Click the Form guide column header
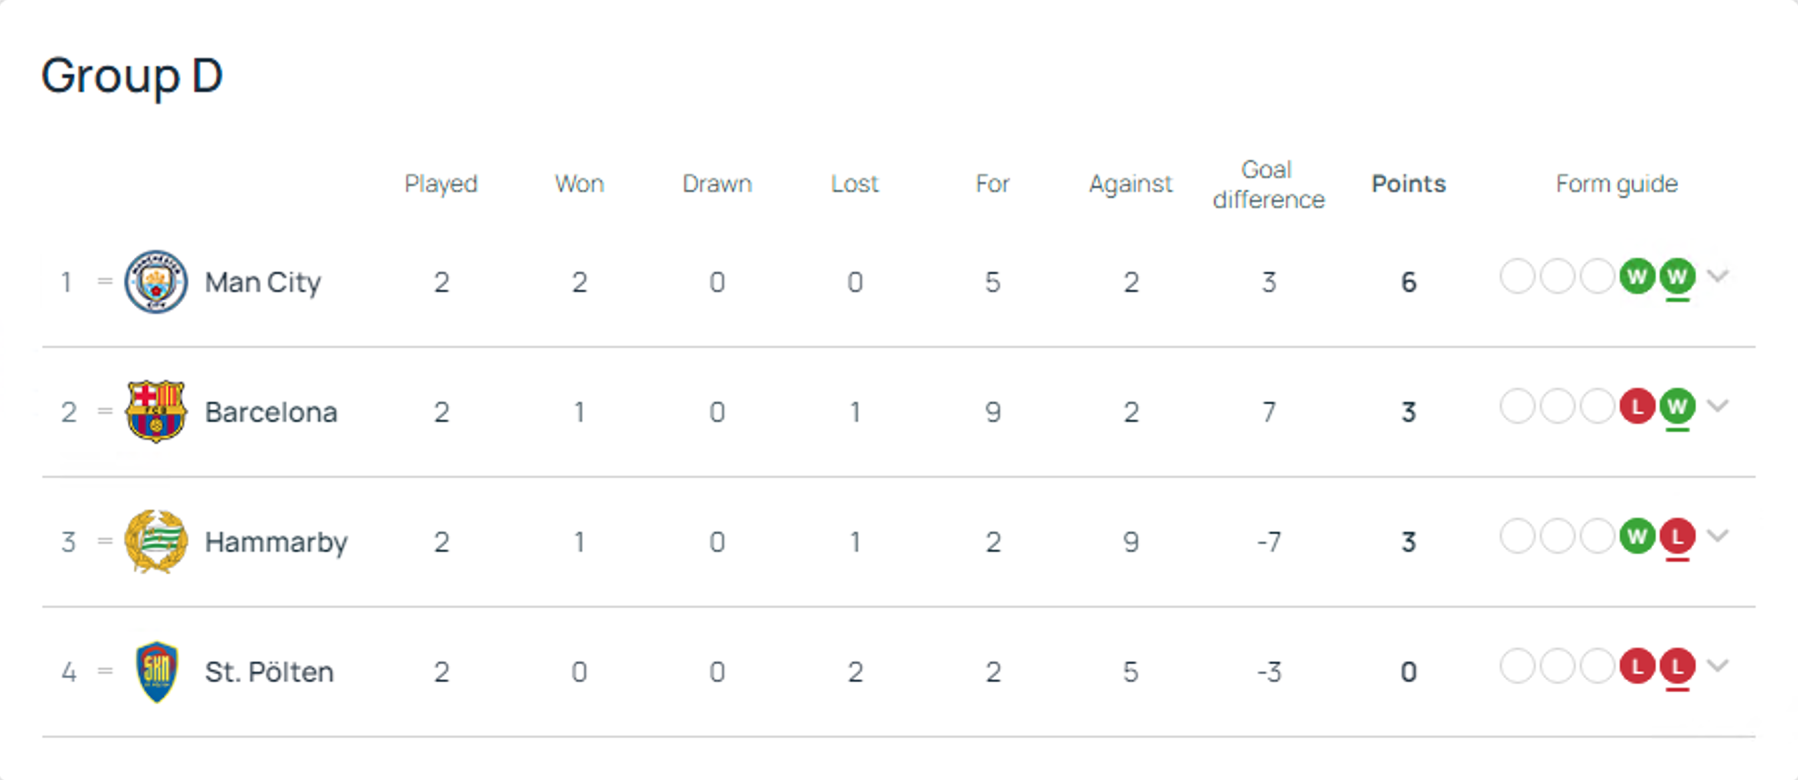 [1616, 184]
